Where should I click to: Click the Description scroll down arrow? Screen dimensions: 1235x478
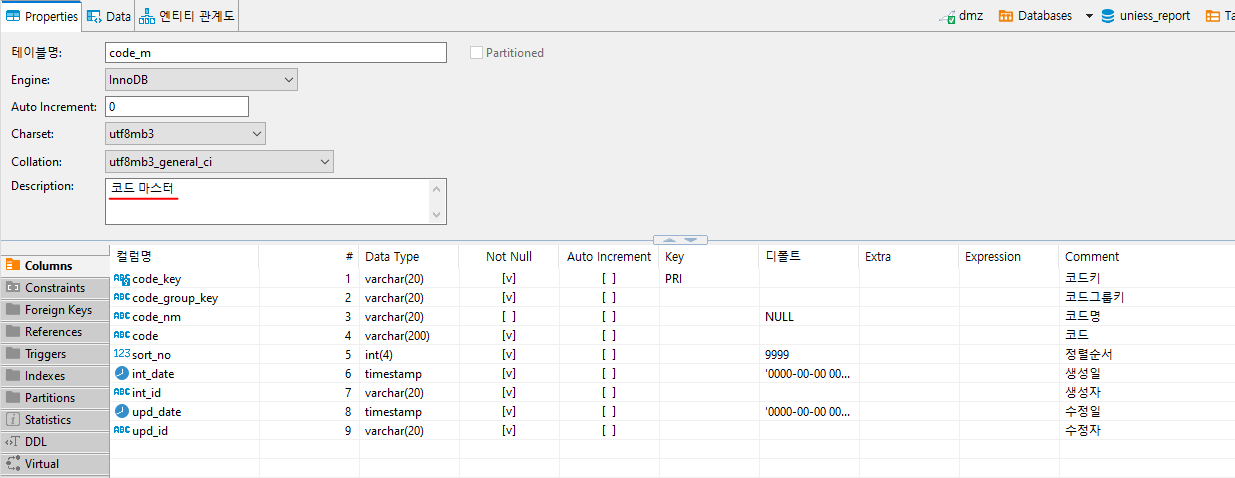pos(436,215)
